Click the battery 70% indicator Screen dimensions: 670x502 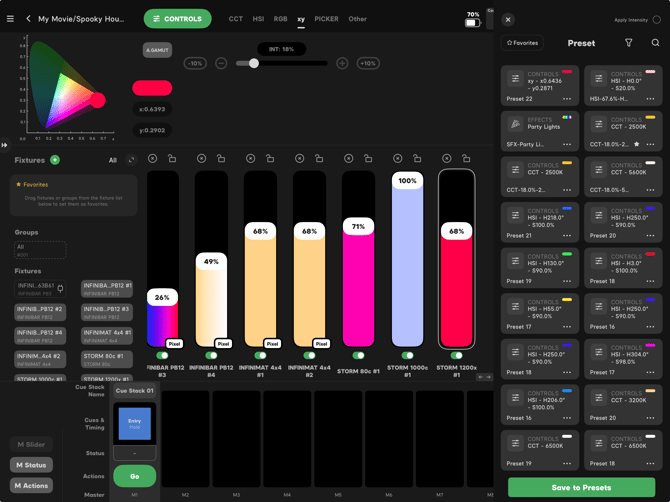[472, 19]
